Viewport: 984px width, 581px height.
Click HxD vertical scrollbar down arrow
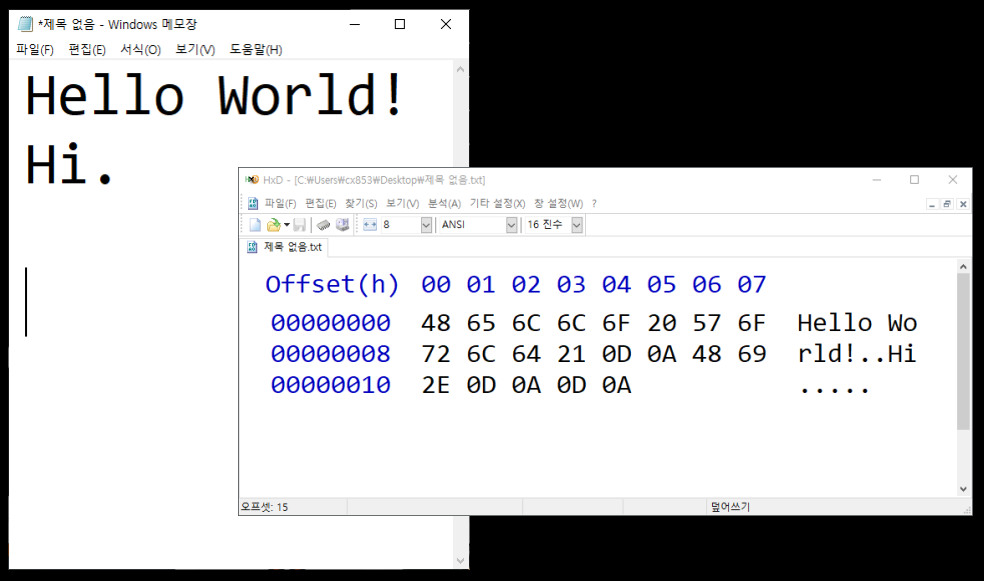[963, 489]
